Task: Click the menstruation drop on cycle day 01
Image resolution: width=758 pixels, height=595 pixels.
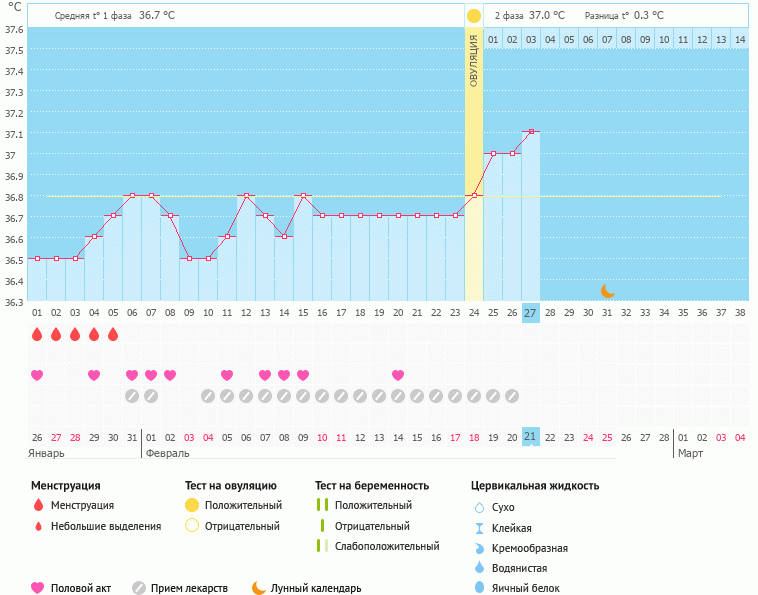Action: tap(37, 334)
